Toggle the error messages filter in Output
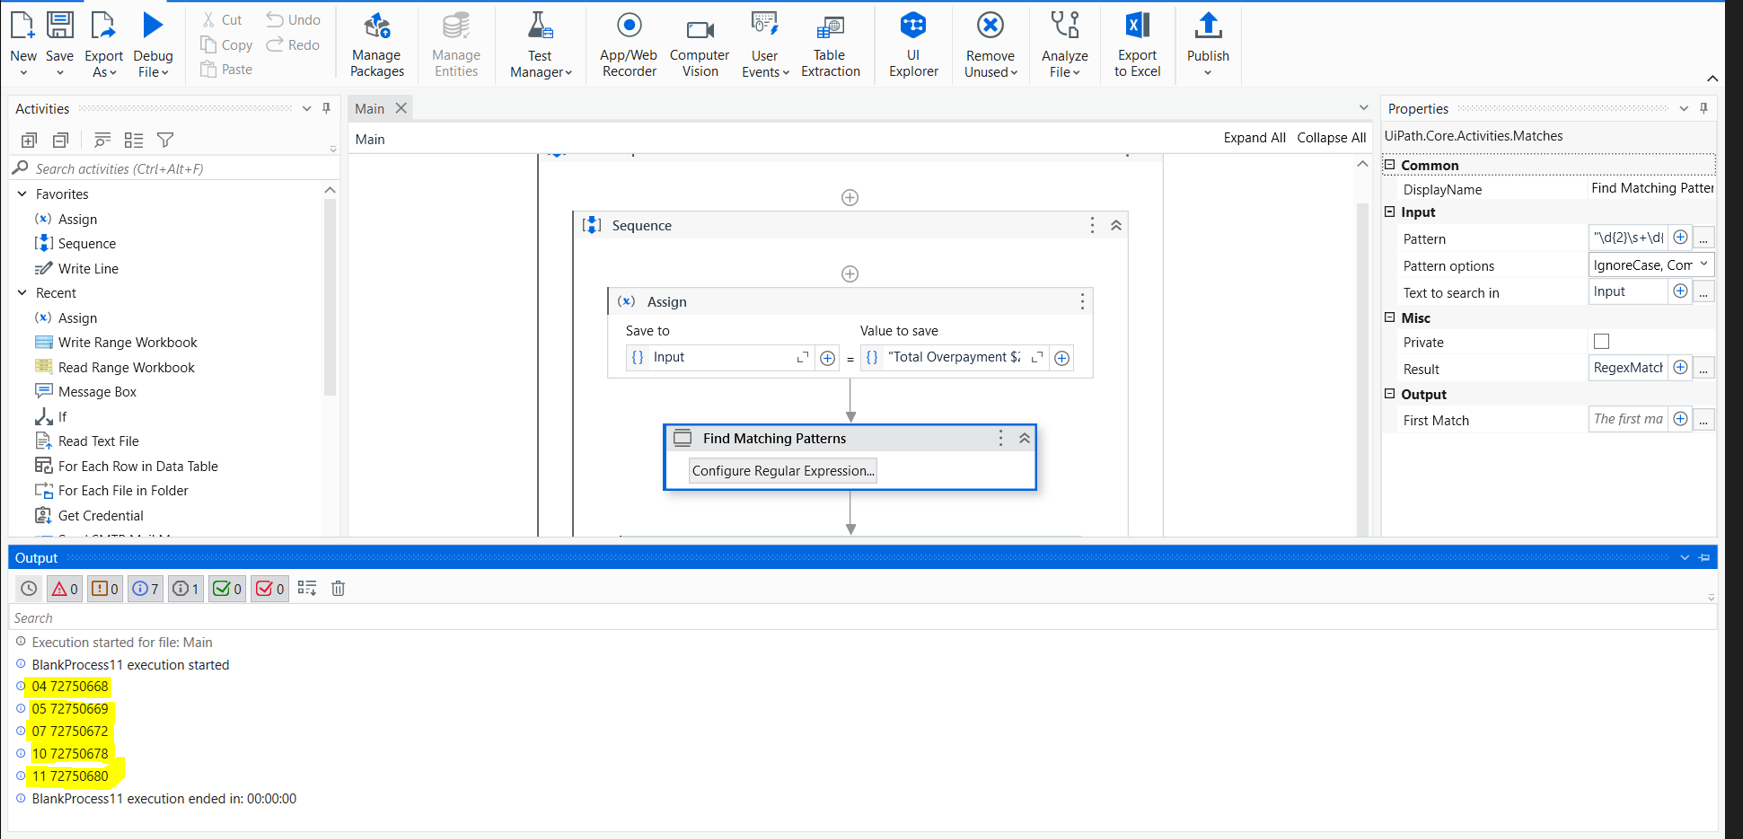 coord(65,589)
